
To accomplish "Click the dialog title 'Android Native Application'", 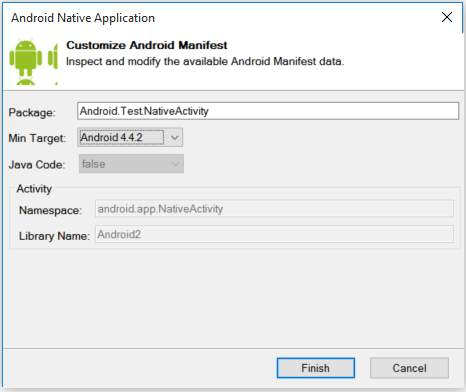I will pyautogui.click(x=83, y=18).
